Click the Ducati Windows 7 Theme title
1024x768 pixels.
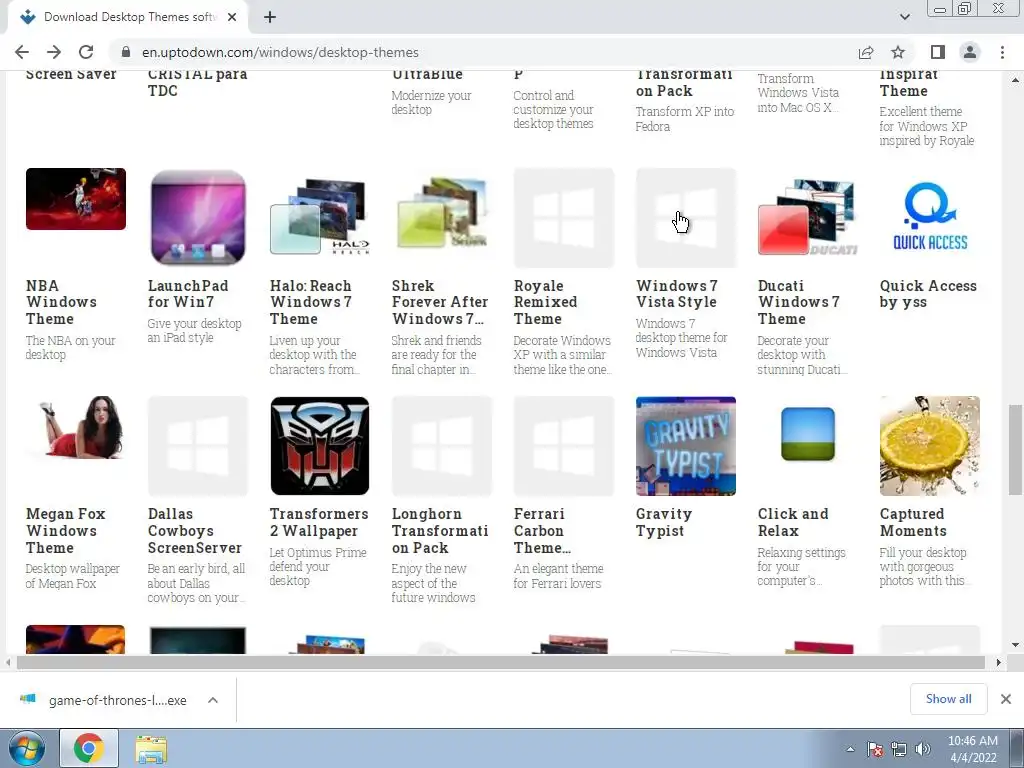coord(799,302)
